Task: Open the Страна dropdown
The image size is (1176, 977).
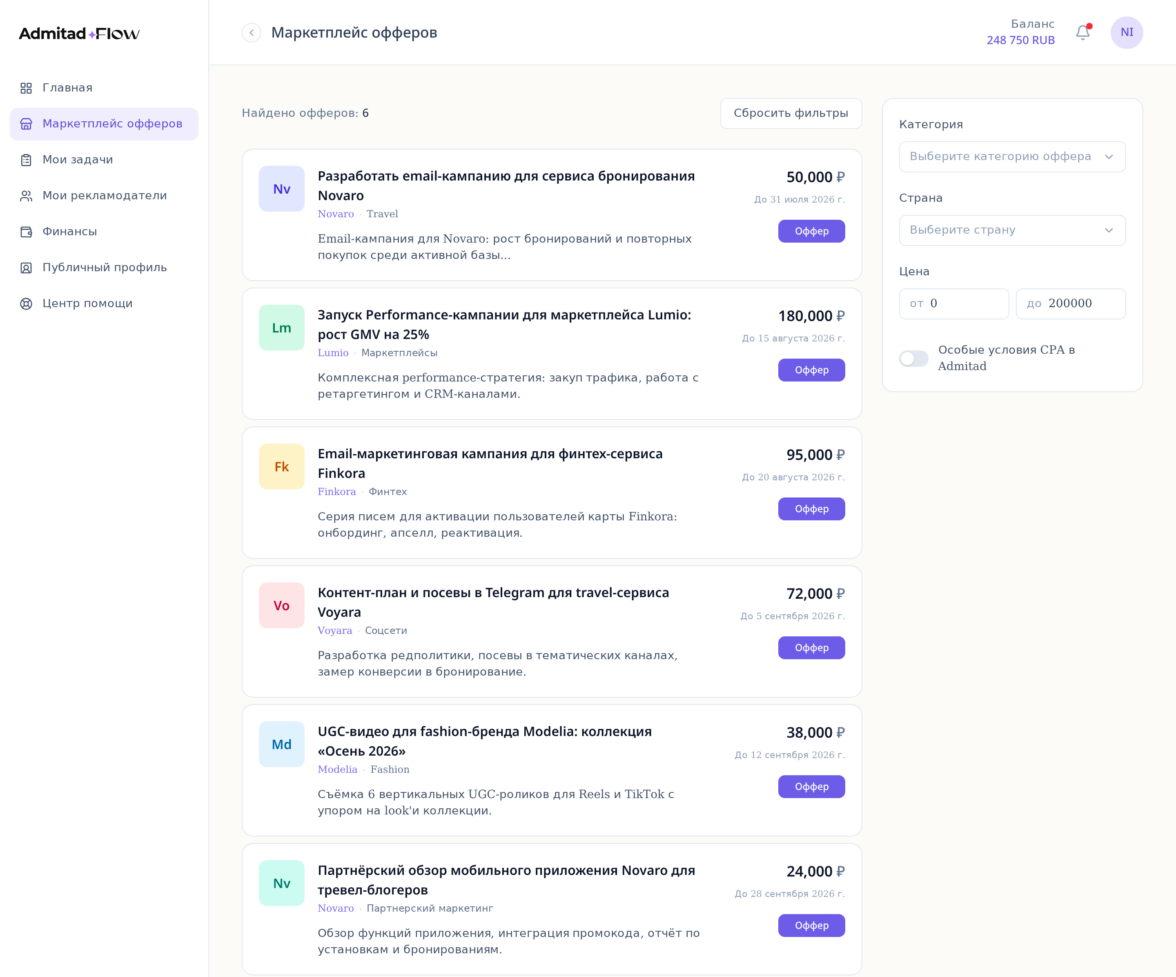Action: (1012, 230)
